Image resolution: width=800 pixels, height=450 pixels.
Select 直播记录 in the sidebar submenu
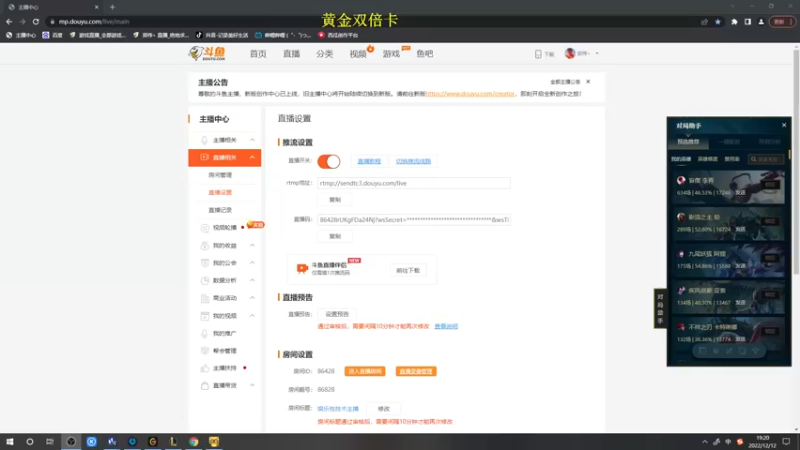[220, 210]
